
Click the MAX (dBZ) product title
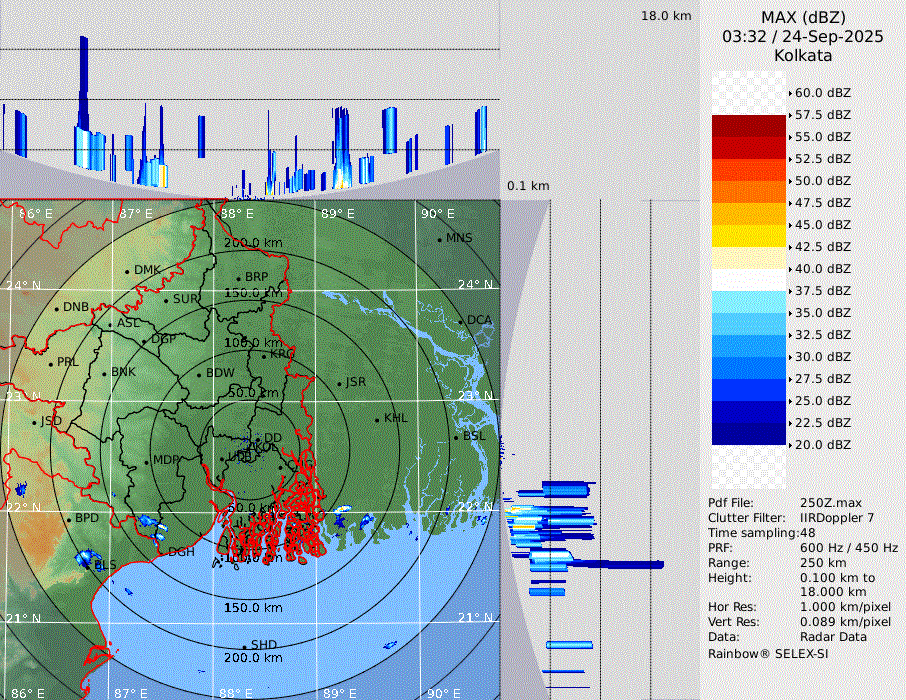[x=803, y=17]
